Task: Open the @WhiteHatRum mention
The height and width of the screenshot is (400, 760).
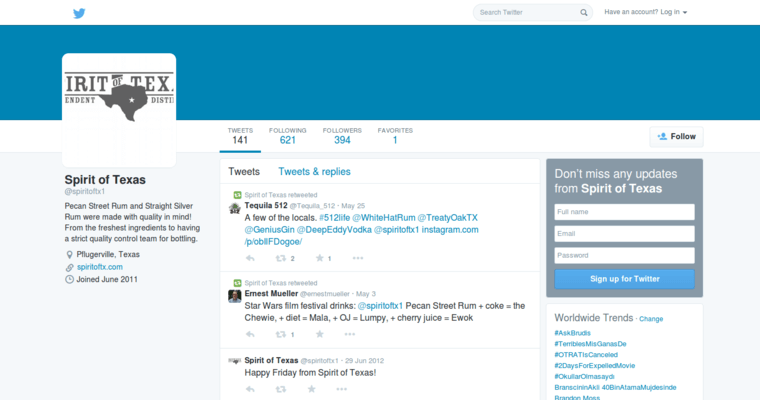Action: (x=384, y=218)
